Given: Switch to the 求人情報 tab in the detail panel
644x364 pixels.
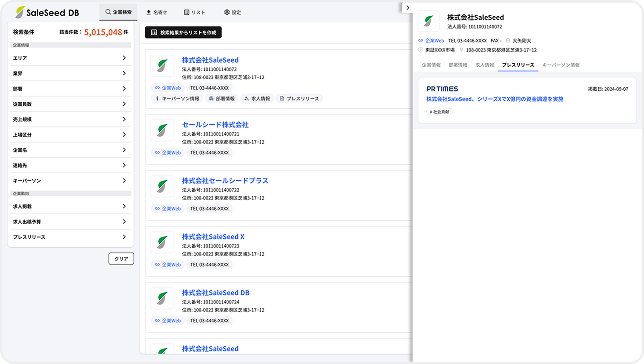Looking at the screenshot, I should 485,65.
